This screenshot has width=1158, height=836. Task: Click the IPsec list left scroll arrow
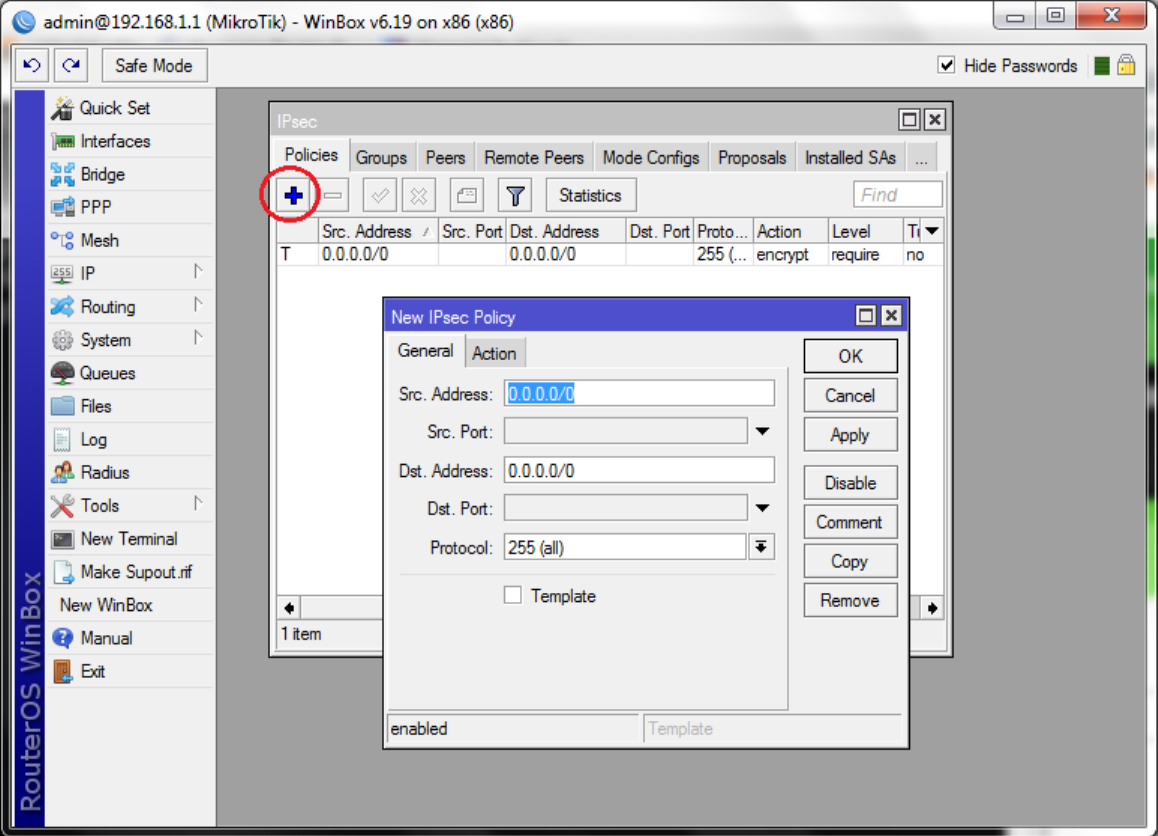click(x=289, y=608)
